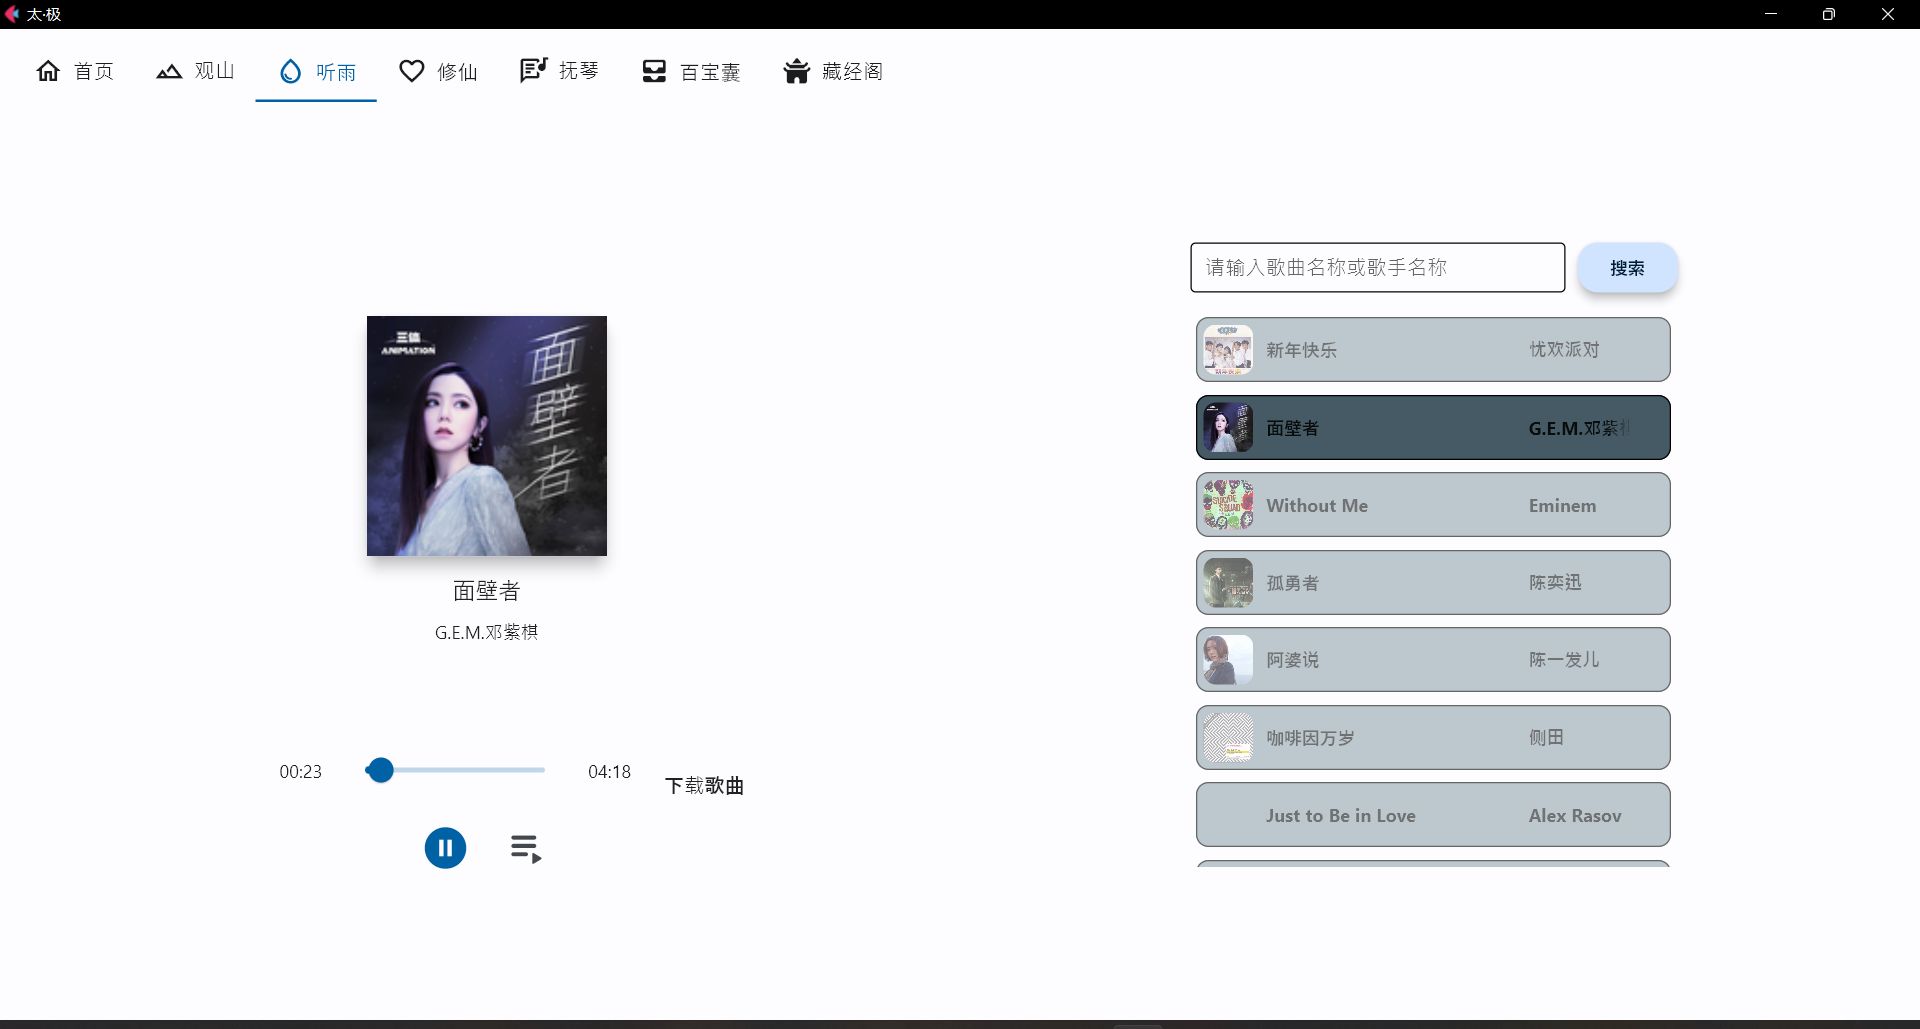Click the playback progress slider handle
The image size is (1920, 1029).
(x=380, y=770)
